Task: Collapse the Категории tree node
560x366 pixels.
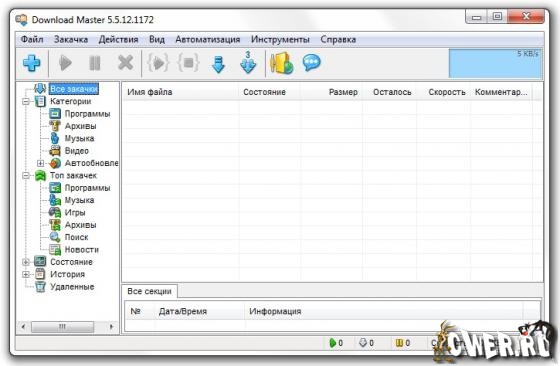Action: point(26,101)
